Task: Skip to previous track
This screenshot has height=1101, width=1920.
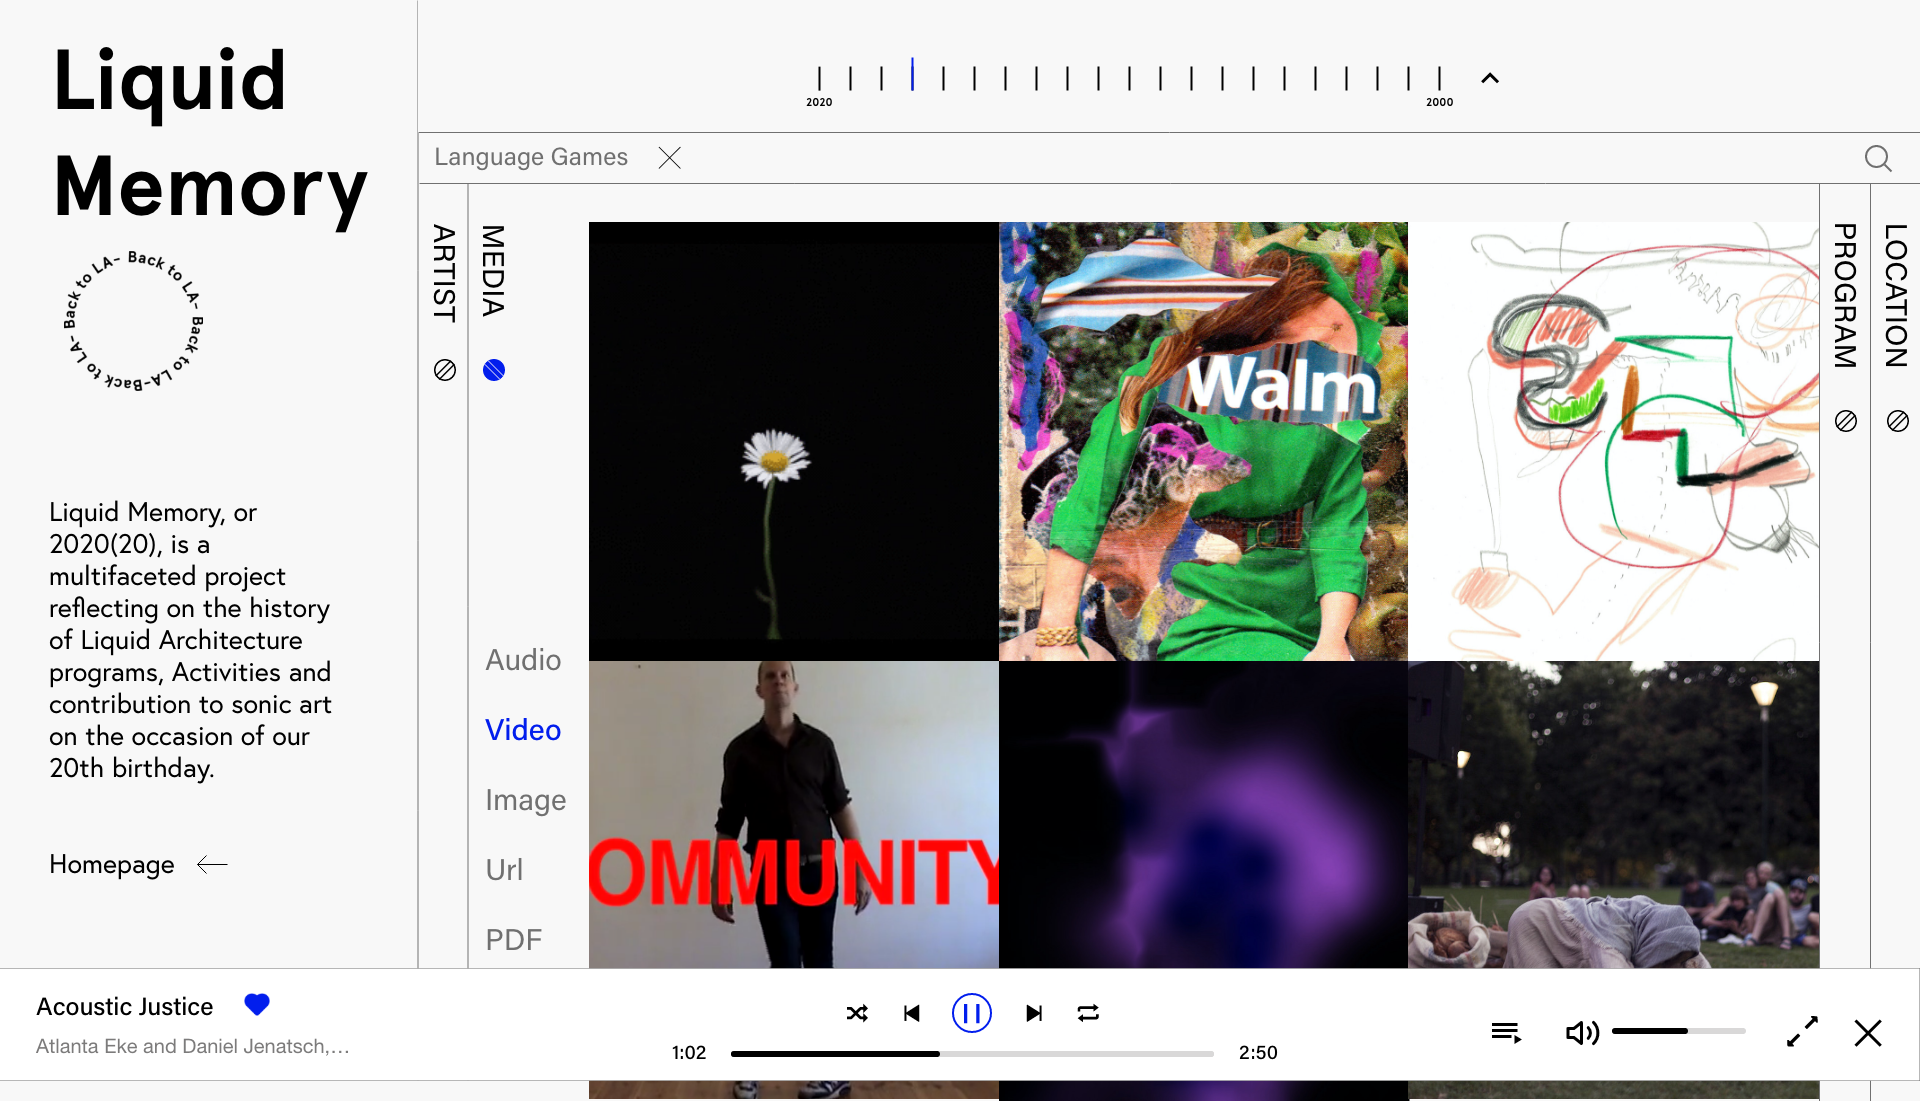Action: click(912, 1013)
